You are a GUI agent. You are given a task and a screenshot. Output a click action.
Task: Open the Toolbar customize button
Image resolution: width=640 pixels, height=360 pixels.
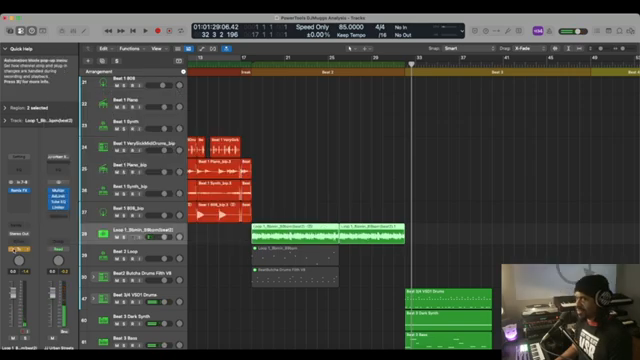[x=43, y=31]
